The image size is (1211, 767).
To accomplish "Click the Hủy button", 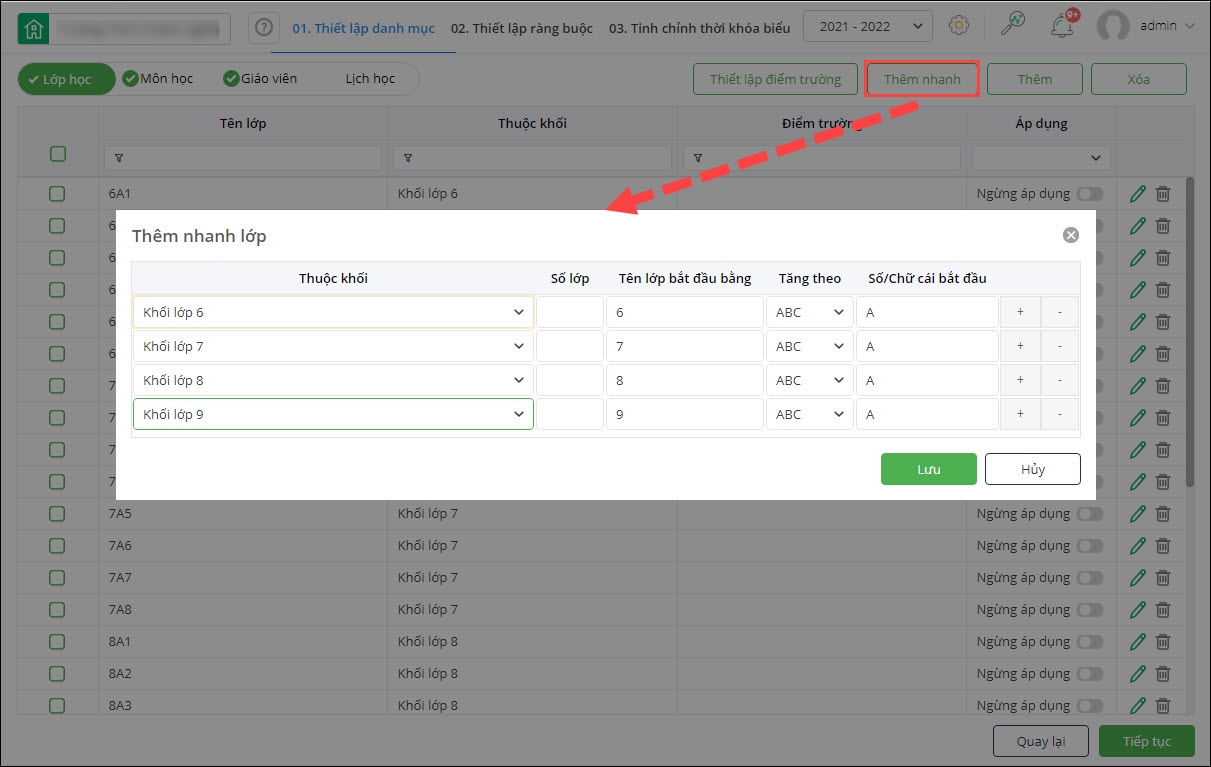I will 1032,469.
